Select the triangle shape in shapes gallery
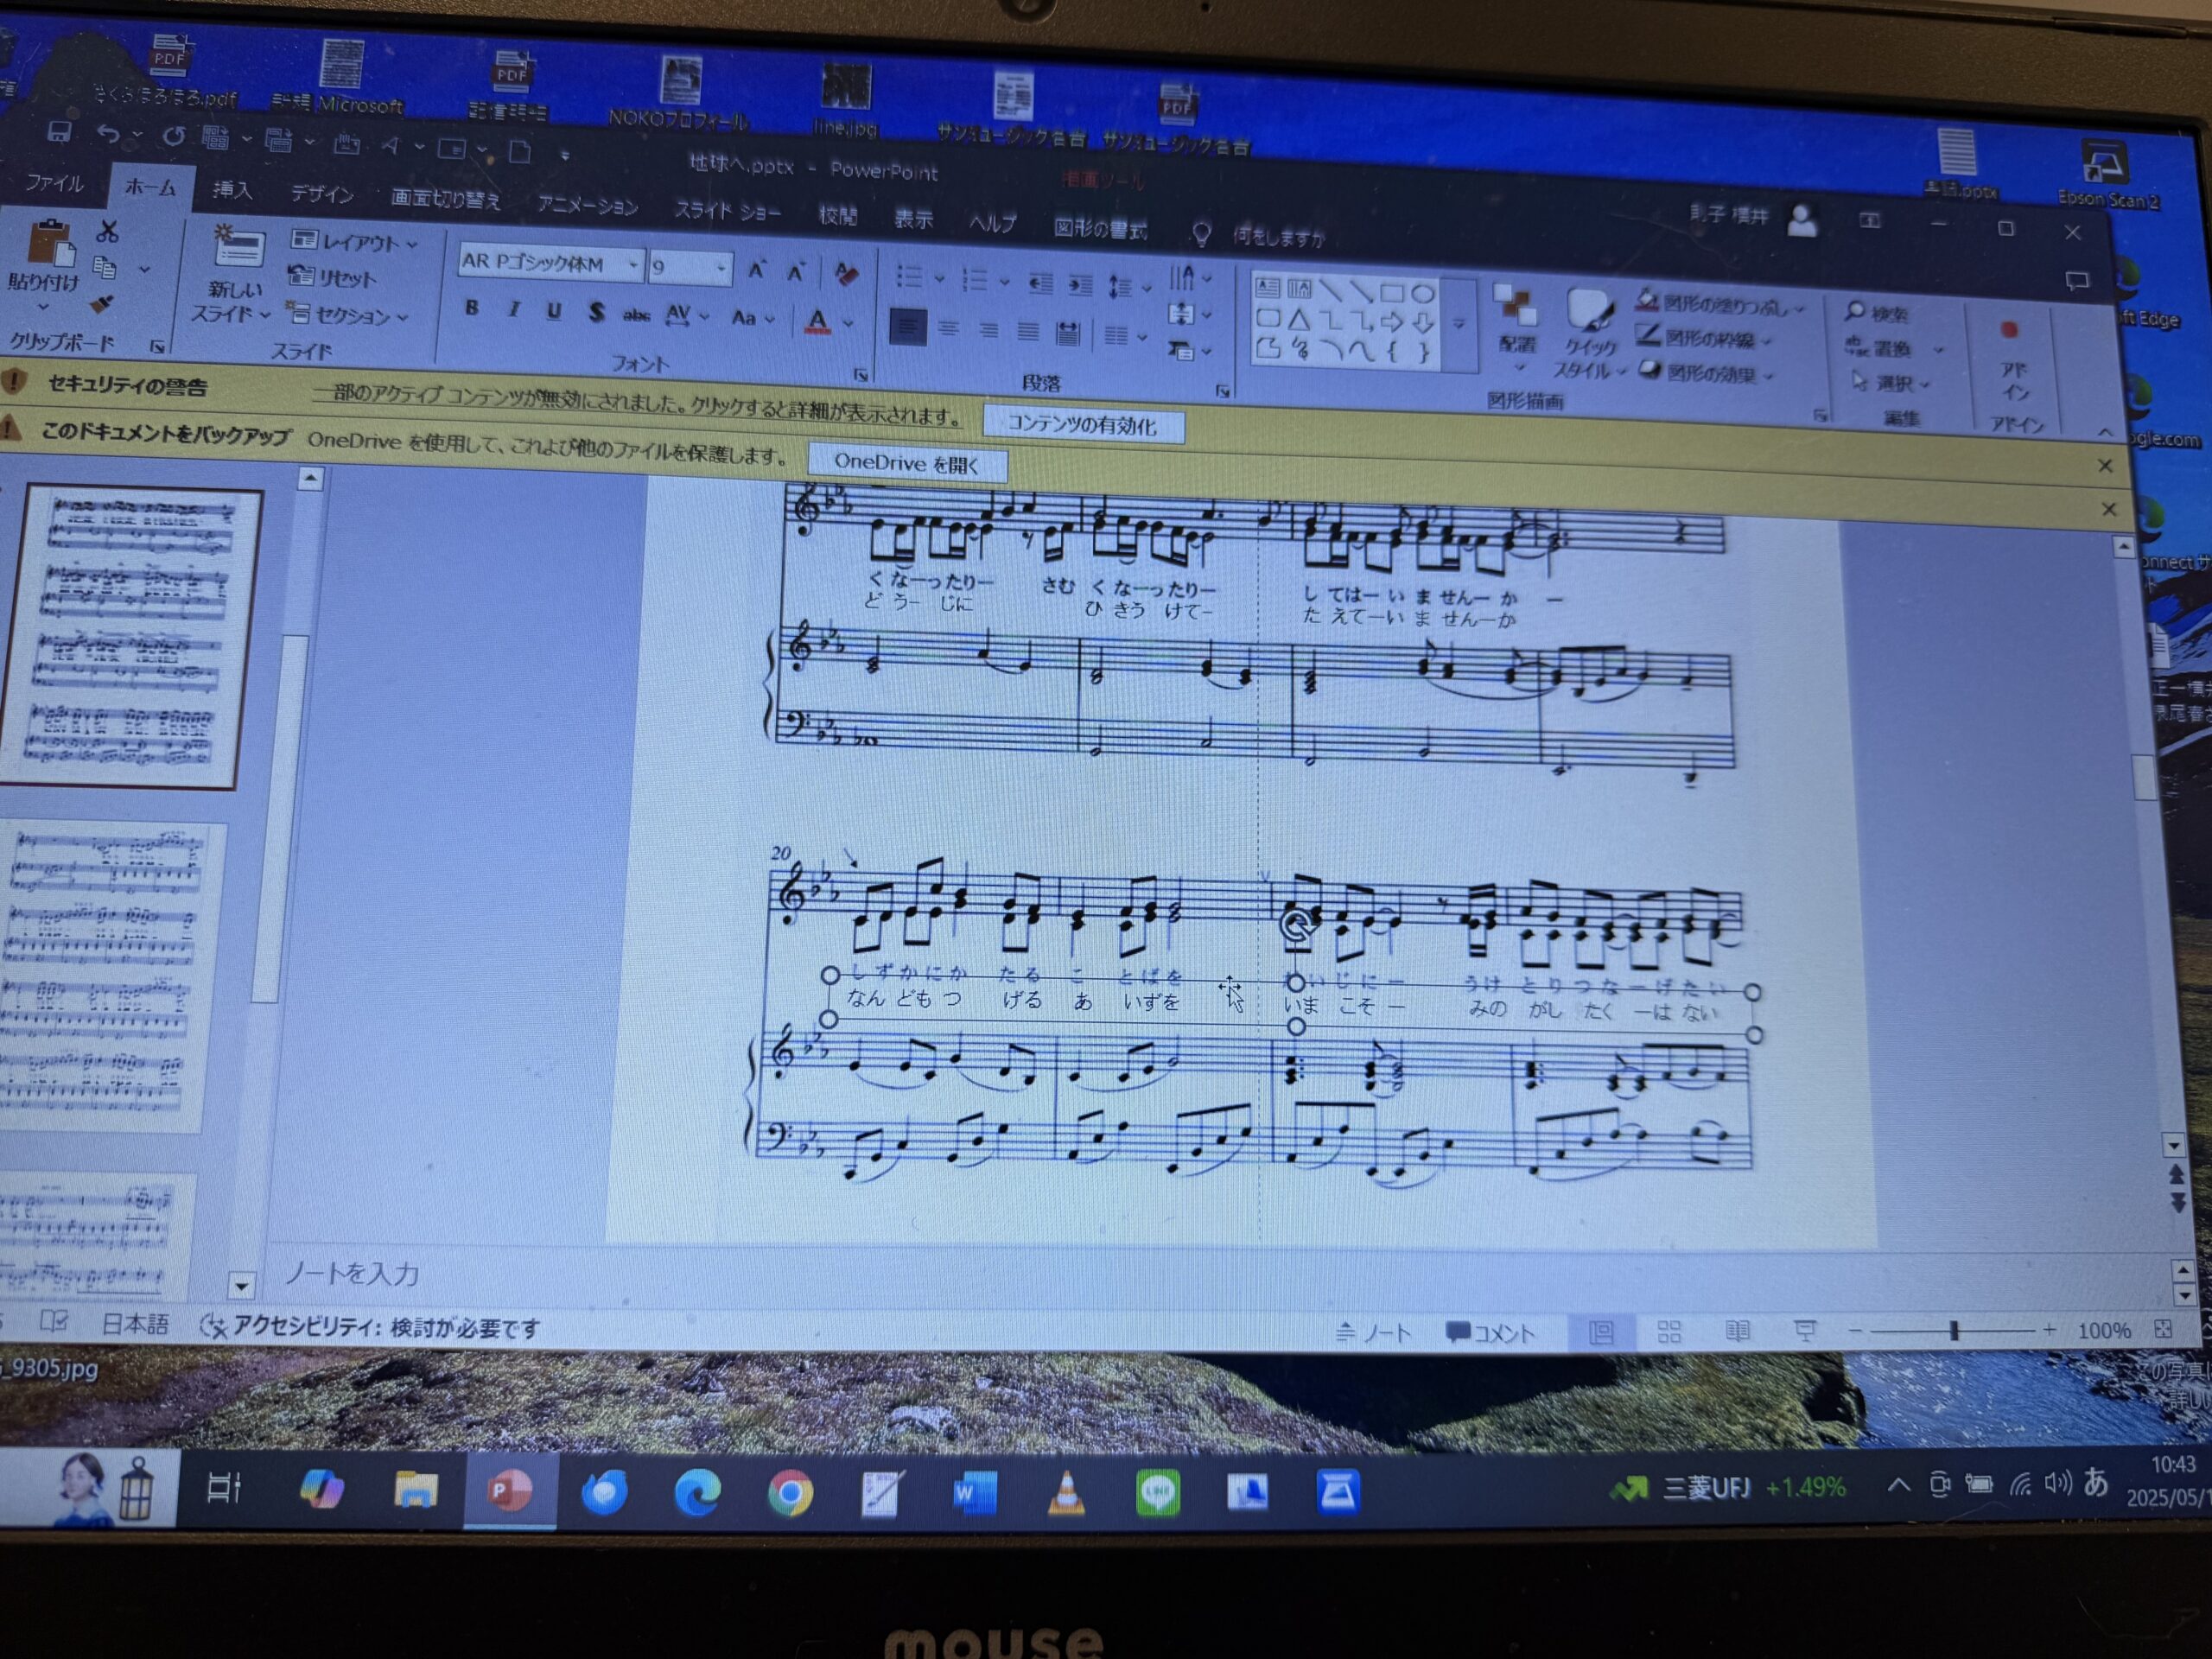2212x1659 pixels. (x=1298, y=320)
